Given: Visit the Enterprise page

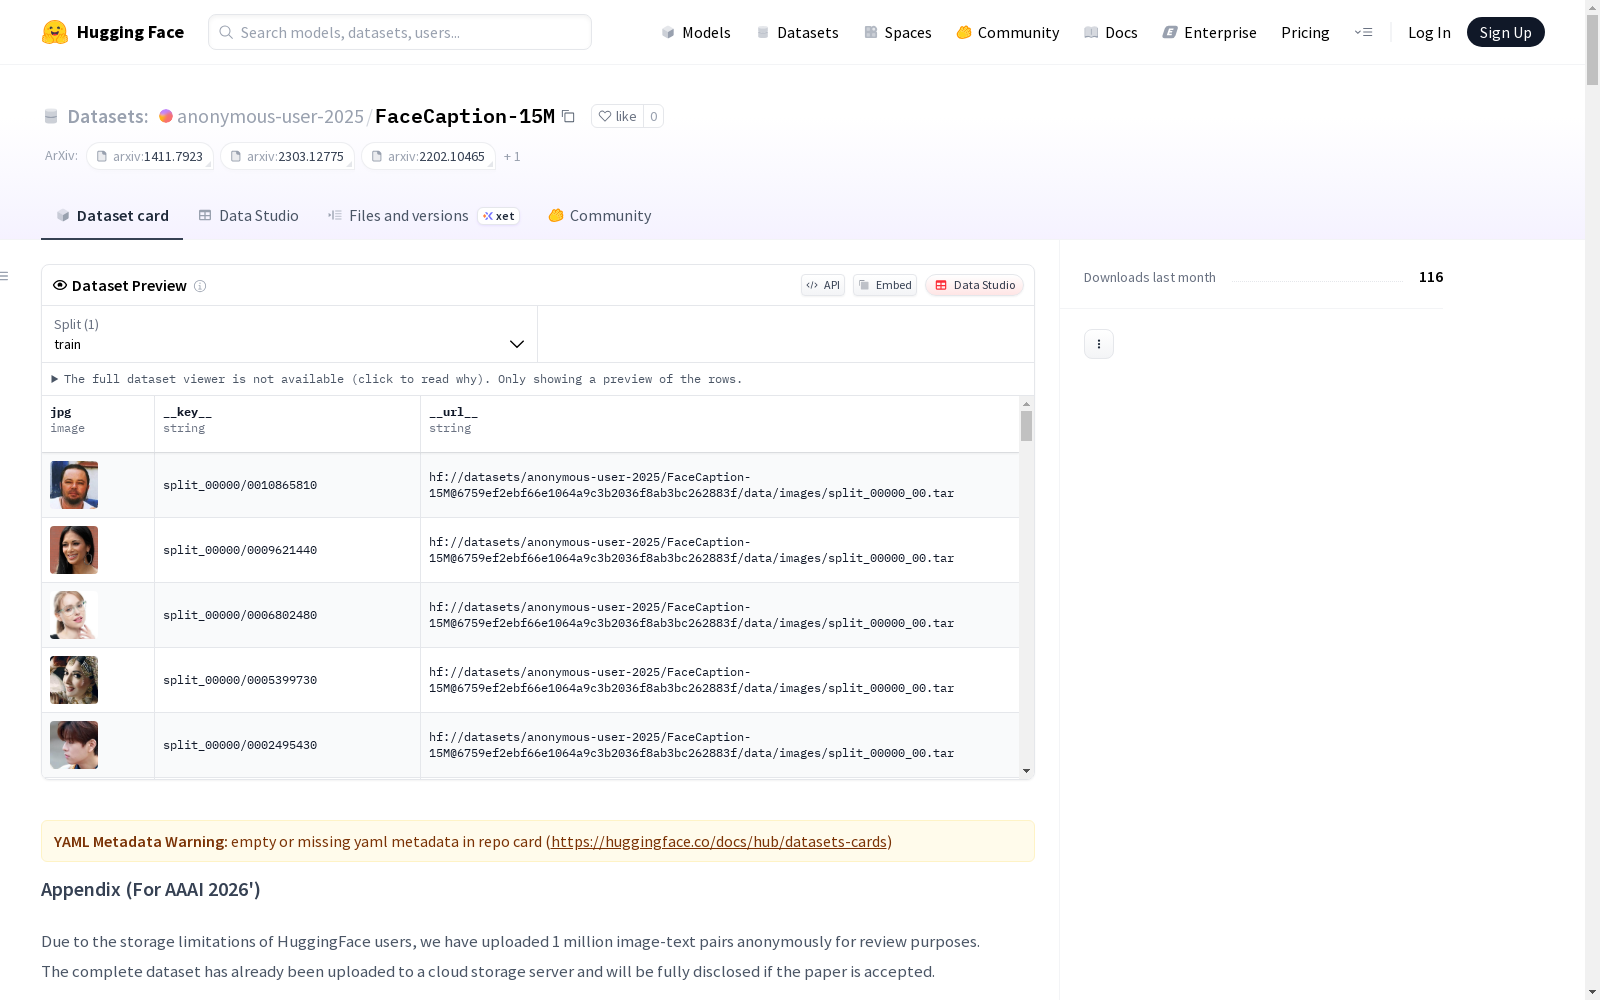Looking at the screenshot, I should pyautogui.click(x=1210, y=32).
